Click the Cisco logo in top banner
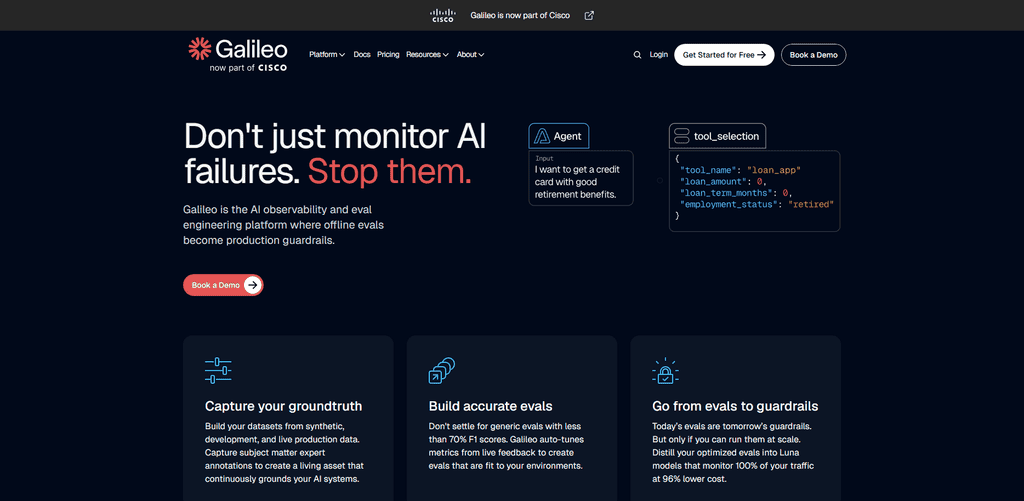 [443, 16]
